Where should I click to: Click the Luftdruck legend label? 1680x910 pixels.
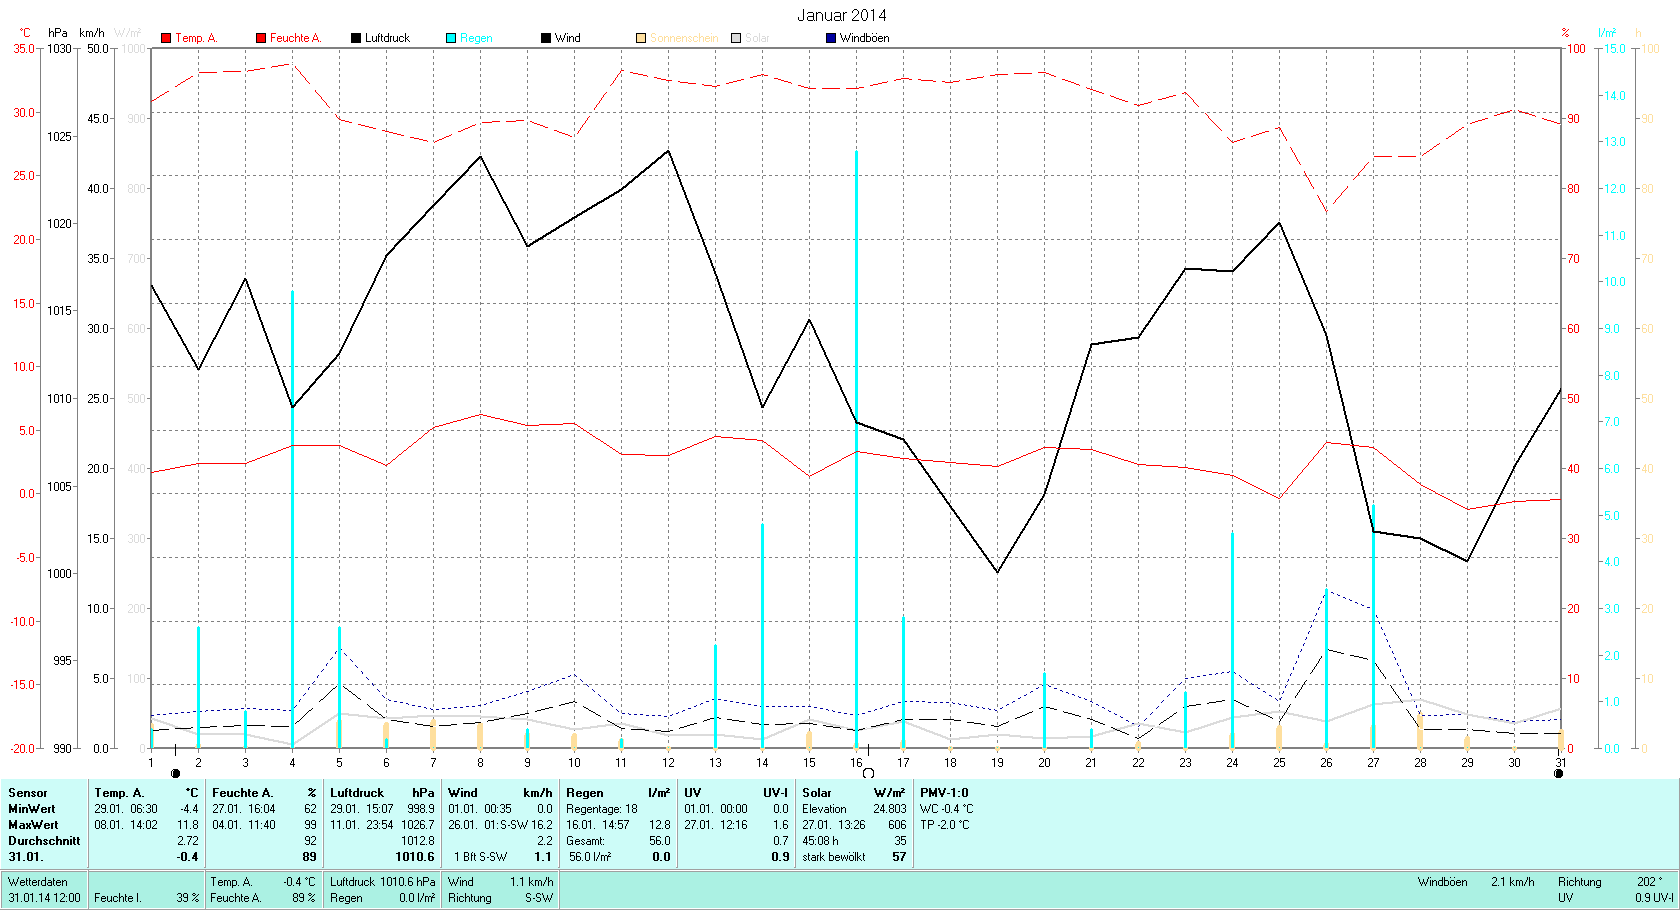pos(387,38)
